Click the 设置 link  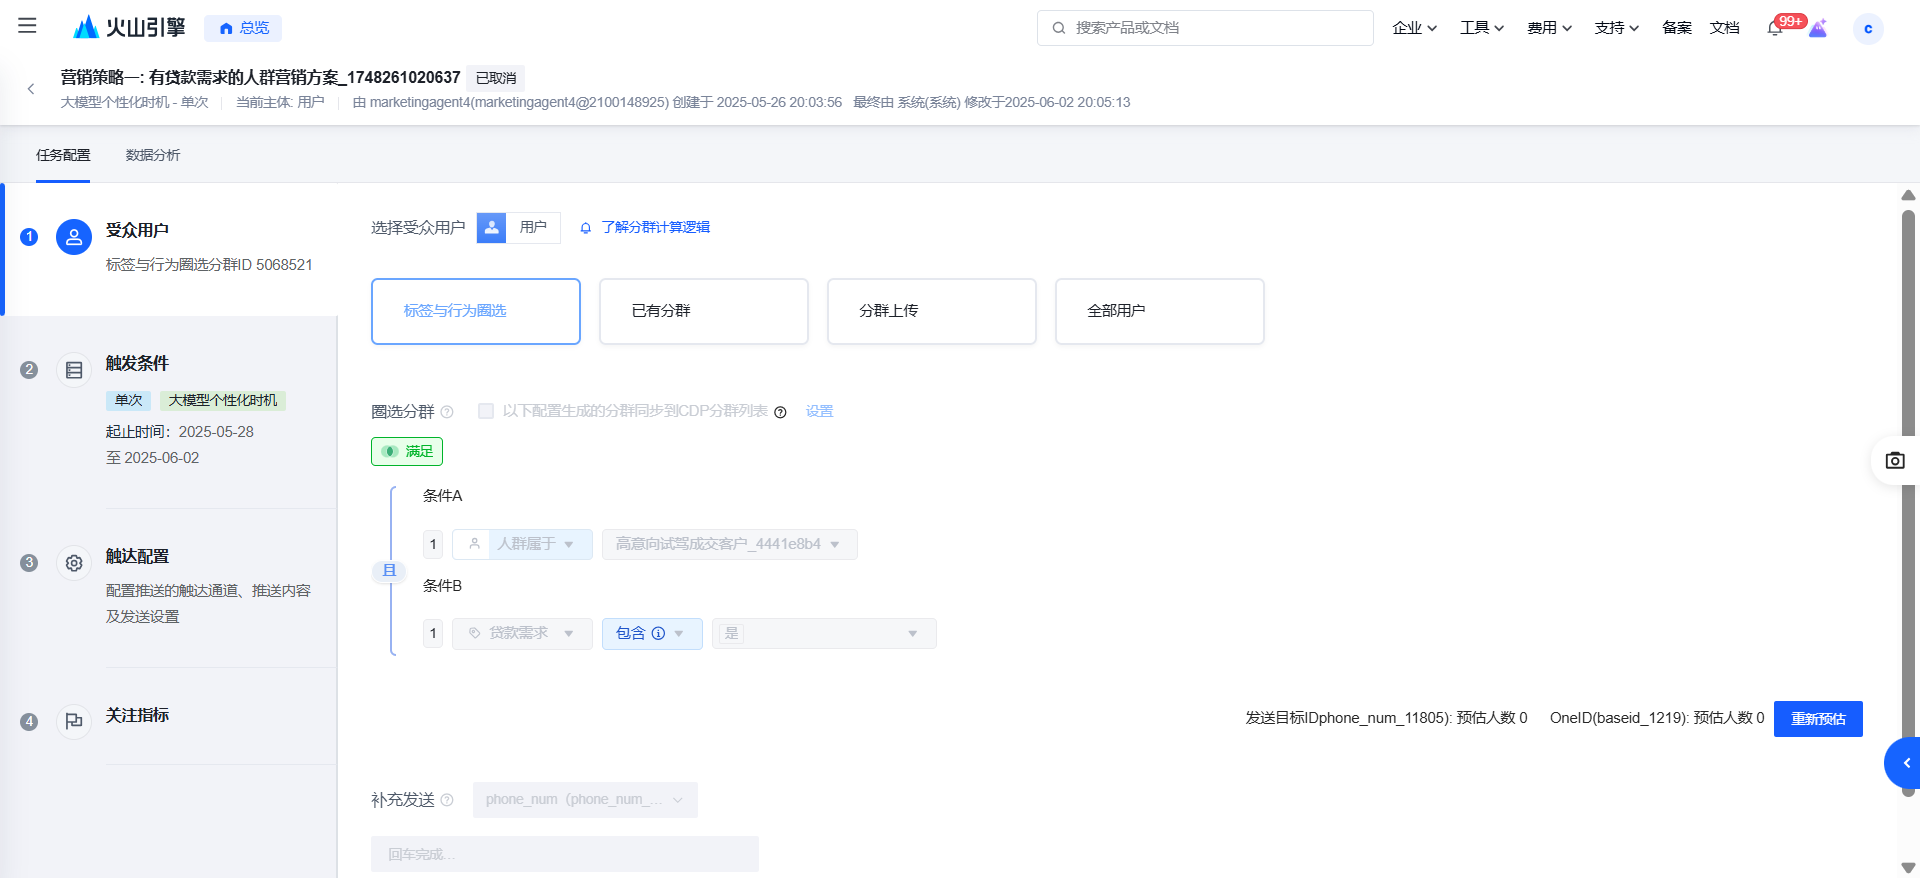tap(819, 411)
